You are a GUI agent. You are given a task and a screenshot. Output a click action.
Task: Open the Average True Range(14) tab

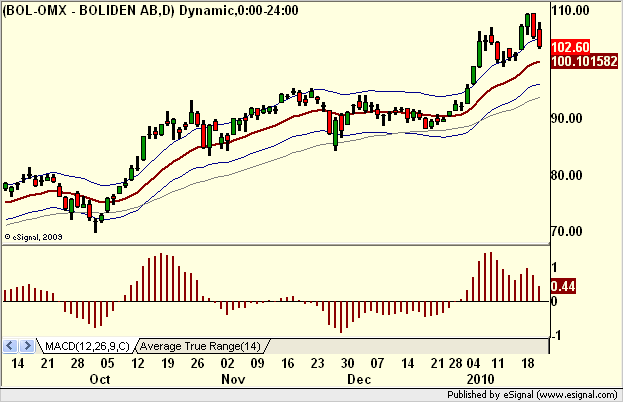click(x=200, y=346)
